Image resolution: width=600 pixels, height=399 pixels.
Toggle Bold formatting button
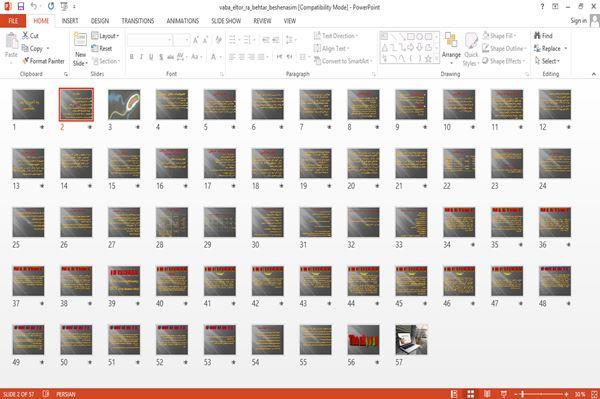coord(132,57)
